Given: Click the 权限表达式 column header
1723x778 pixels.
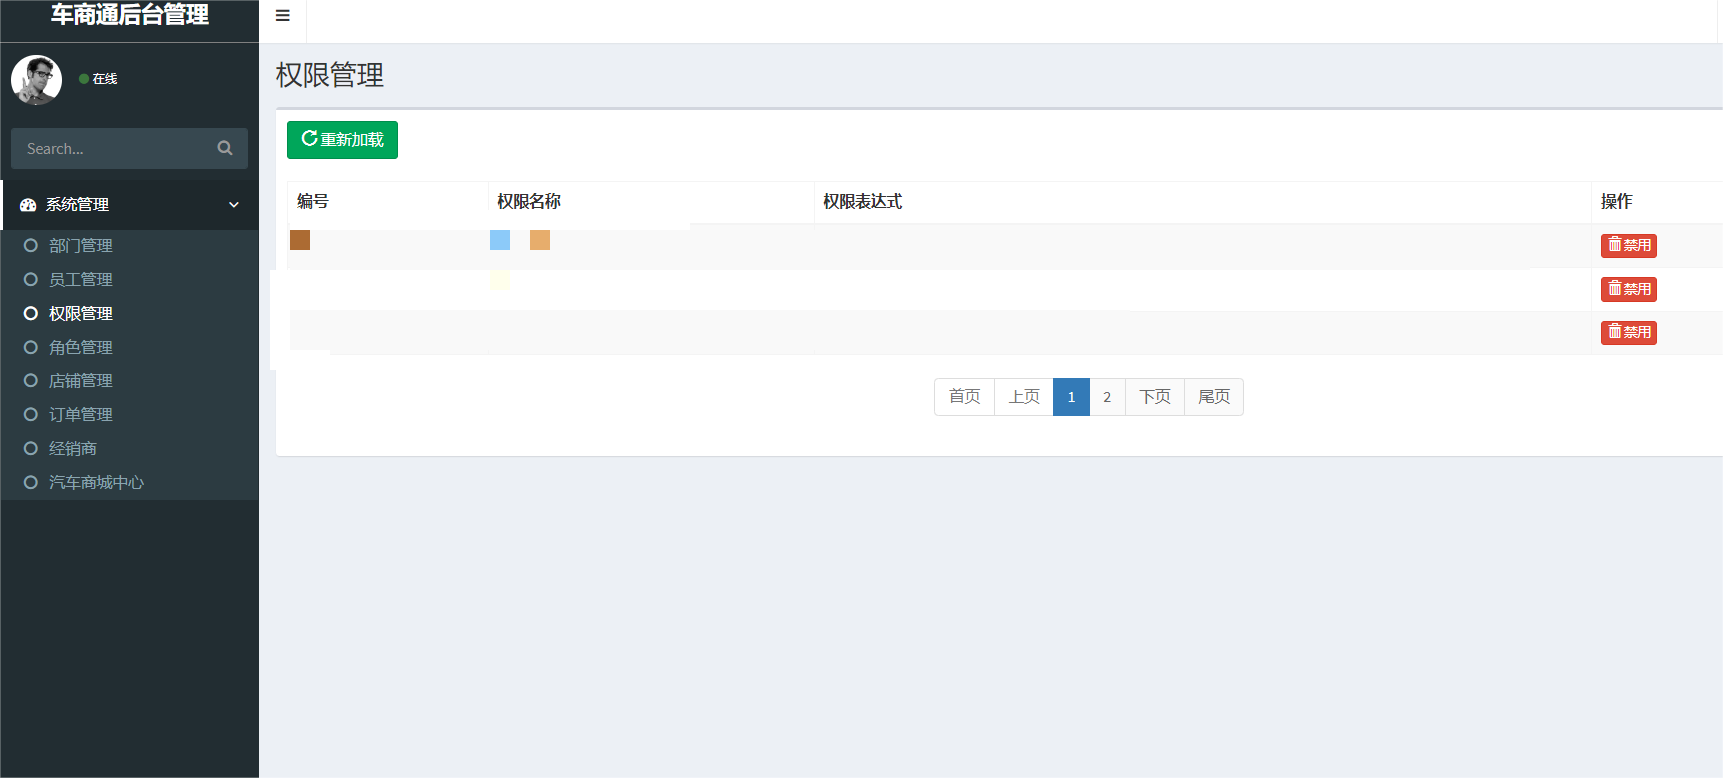Looking at the screenshot, I should pos(862,201).
